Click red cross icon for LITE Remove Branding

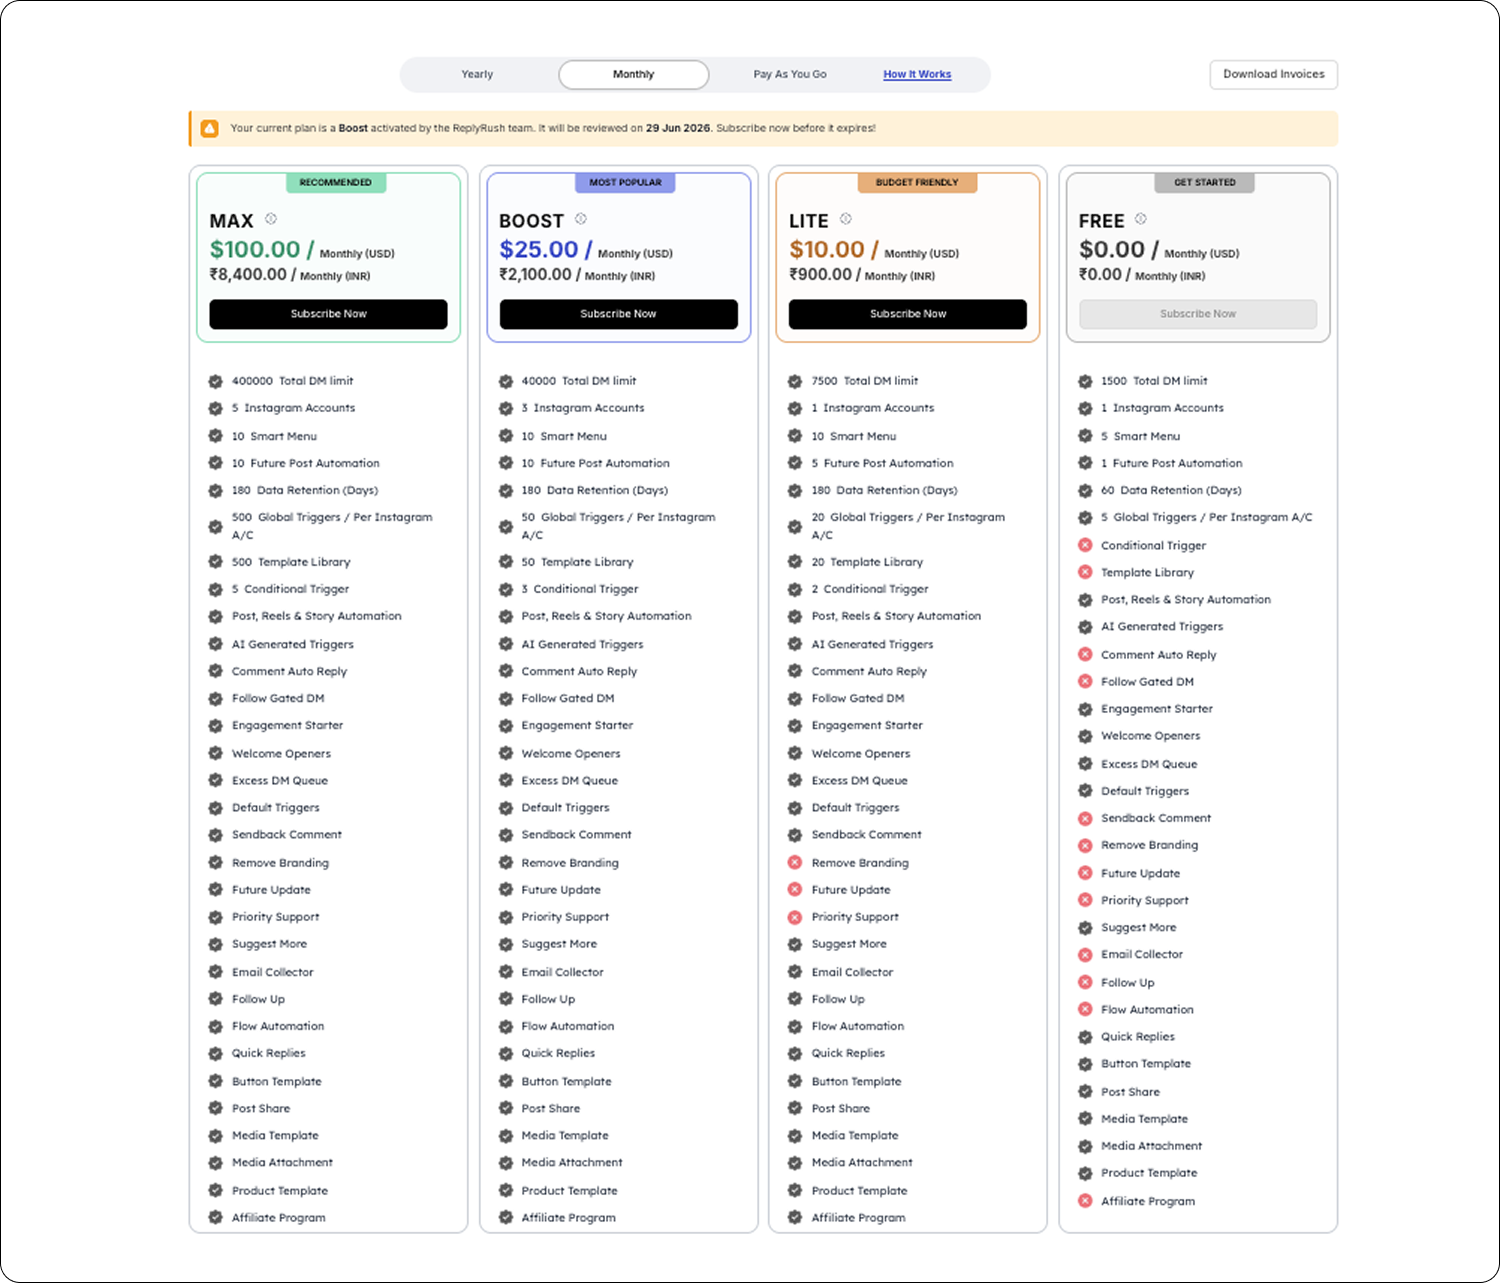click(795, 862)
